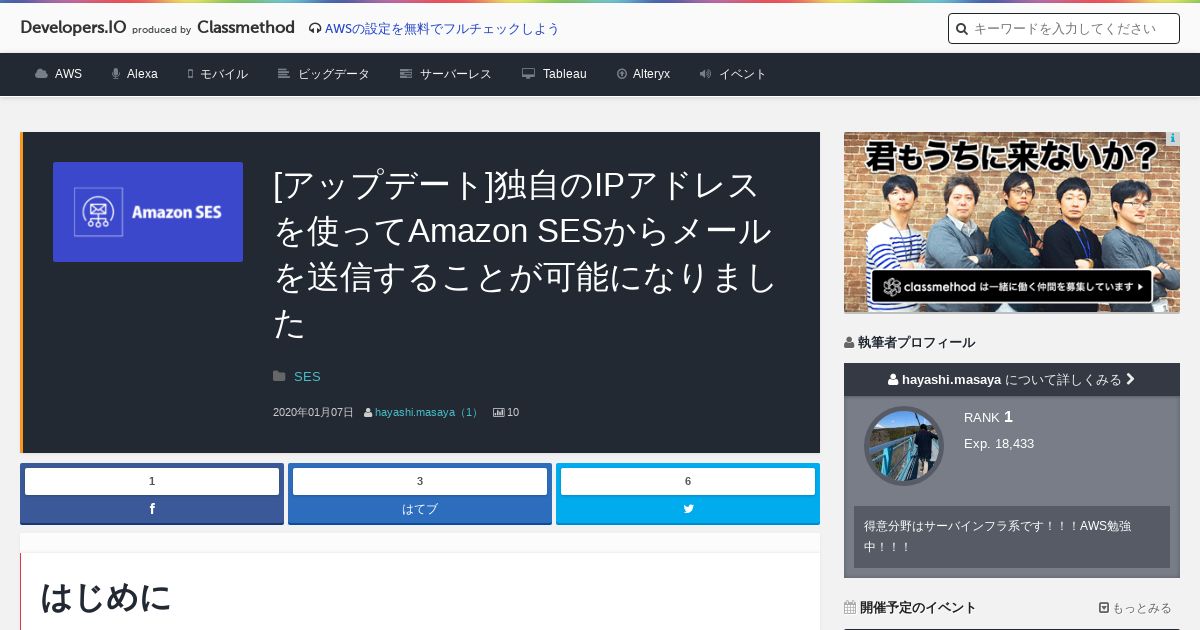Click the author avatar photo
The width and height of the screenshot is (1200, 630).
[904, 446]
